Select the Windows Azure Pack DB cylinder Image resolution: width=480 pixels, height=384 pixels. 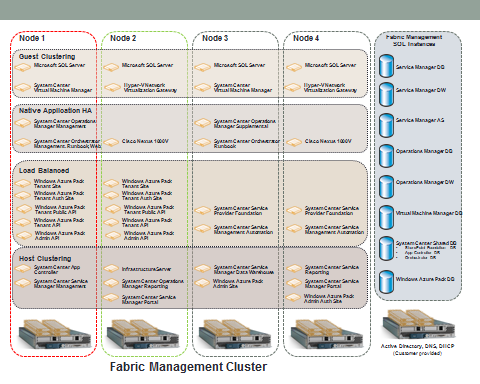click(x=386, y=282)
